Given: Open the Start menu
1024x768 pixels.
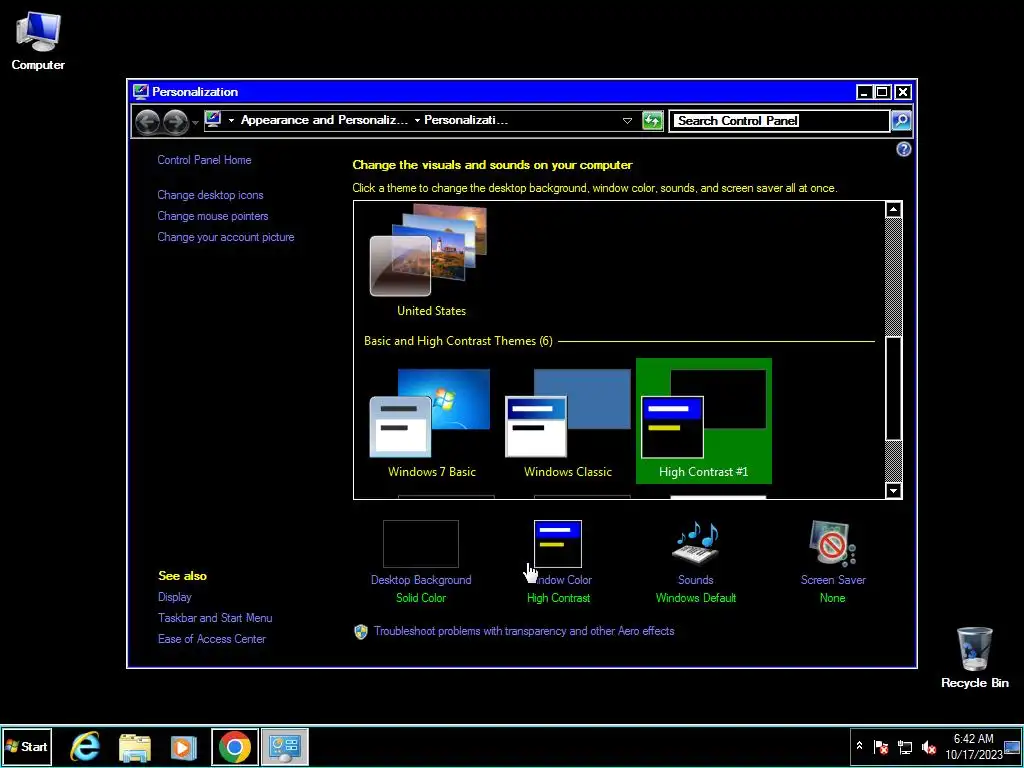Looking at the screenshot, I should coord(27,746).
